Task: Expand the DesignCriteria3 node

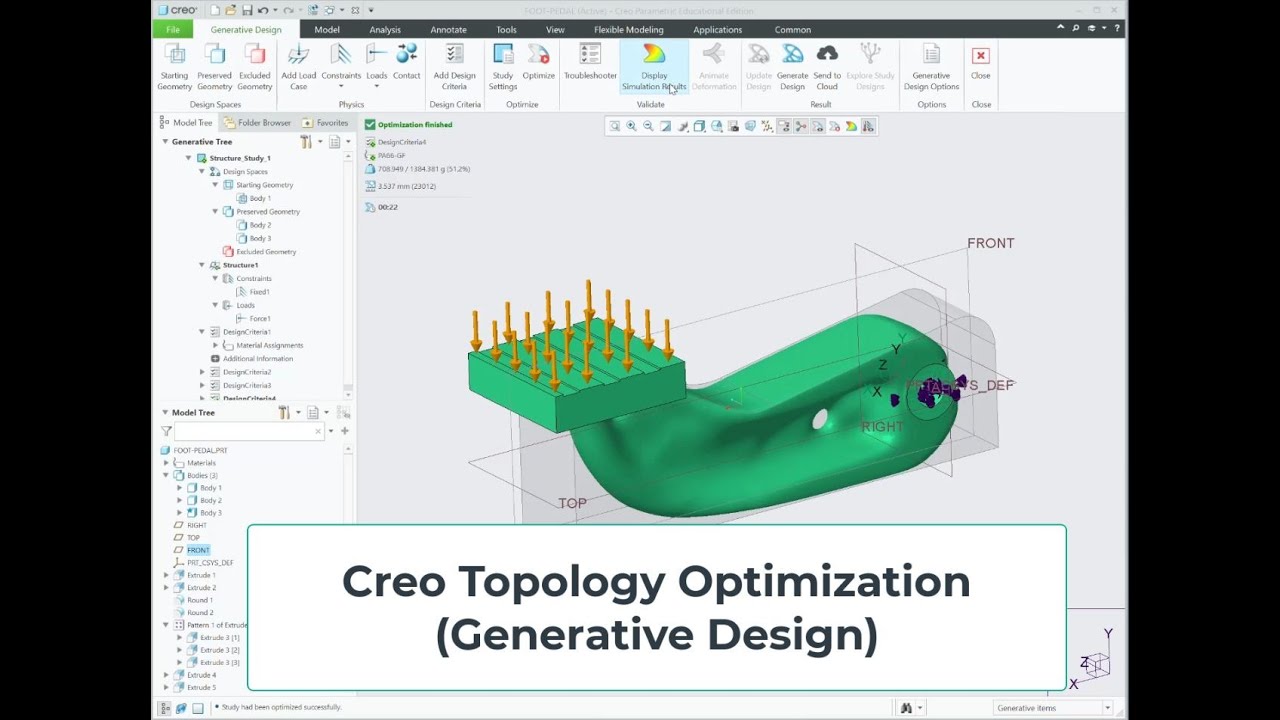Action: pos(201,385)
